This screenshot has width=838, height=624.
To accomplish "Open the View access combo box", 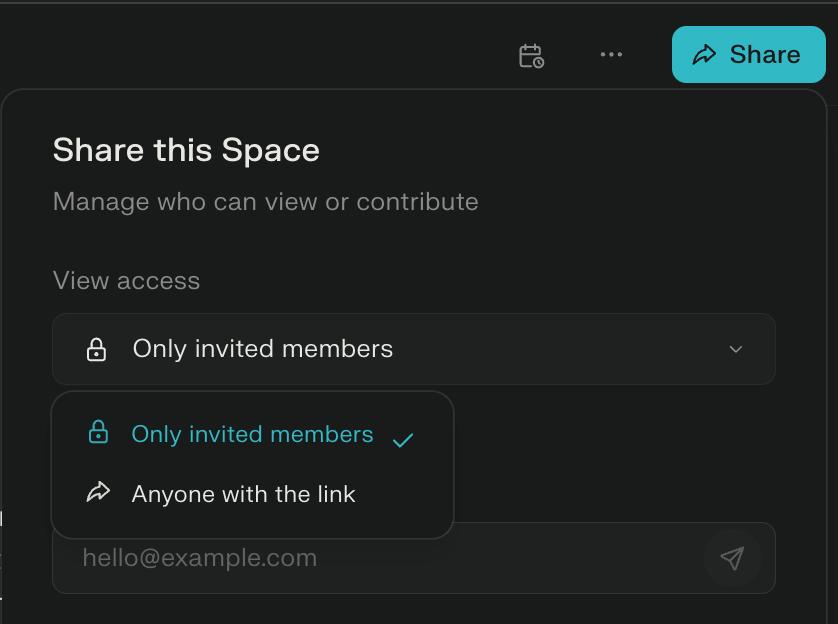I will pos(413,349).
